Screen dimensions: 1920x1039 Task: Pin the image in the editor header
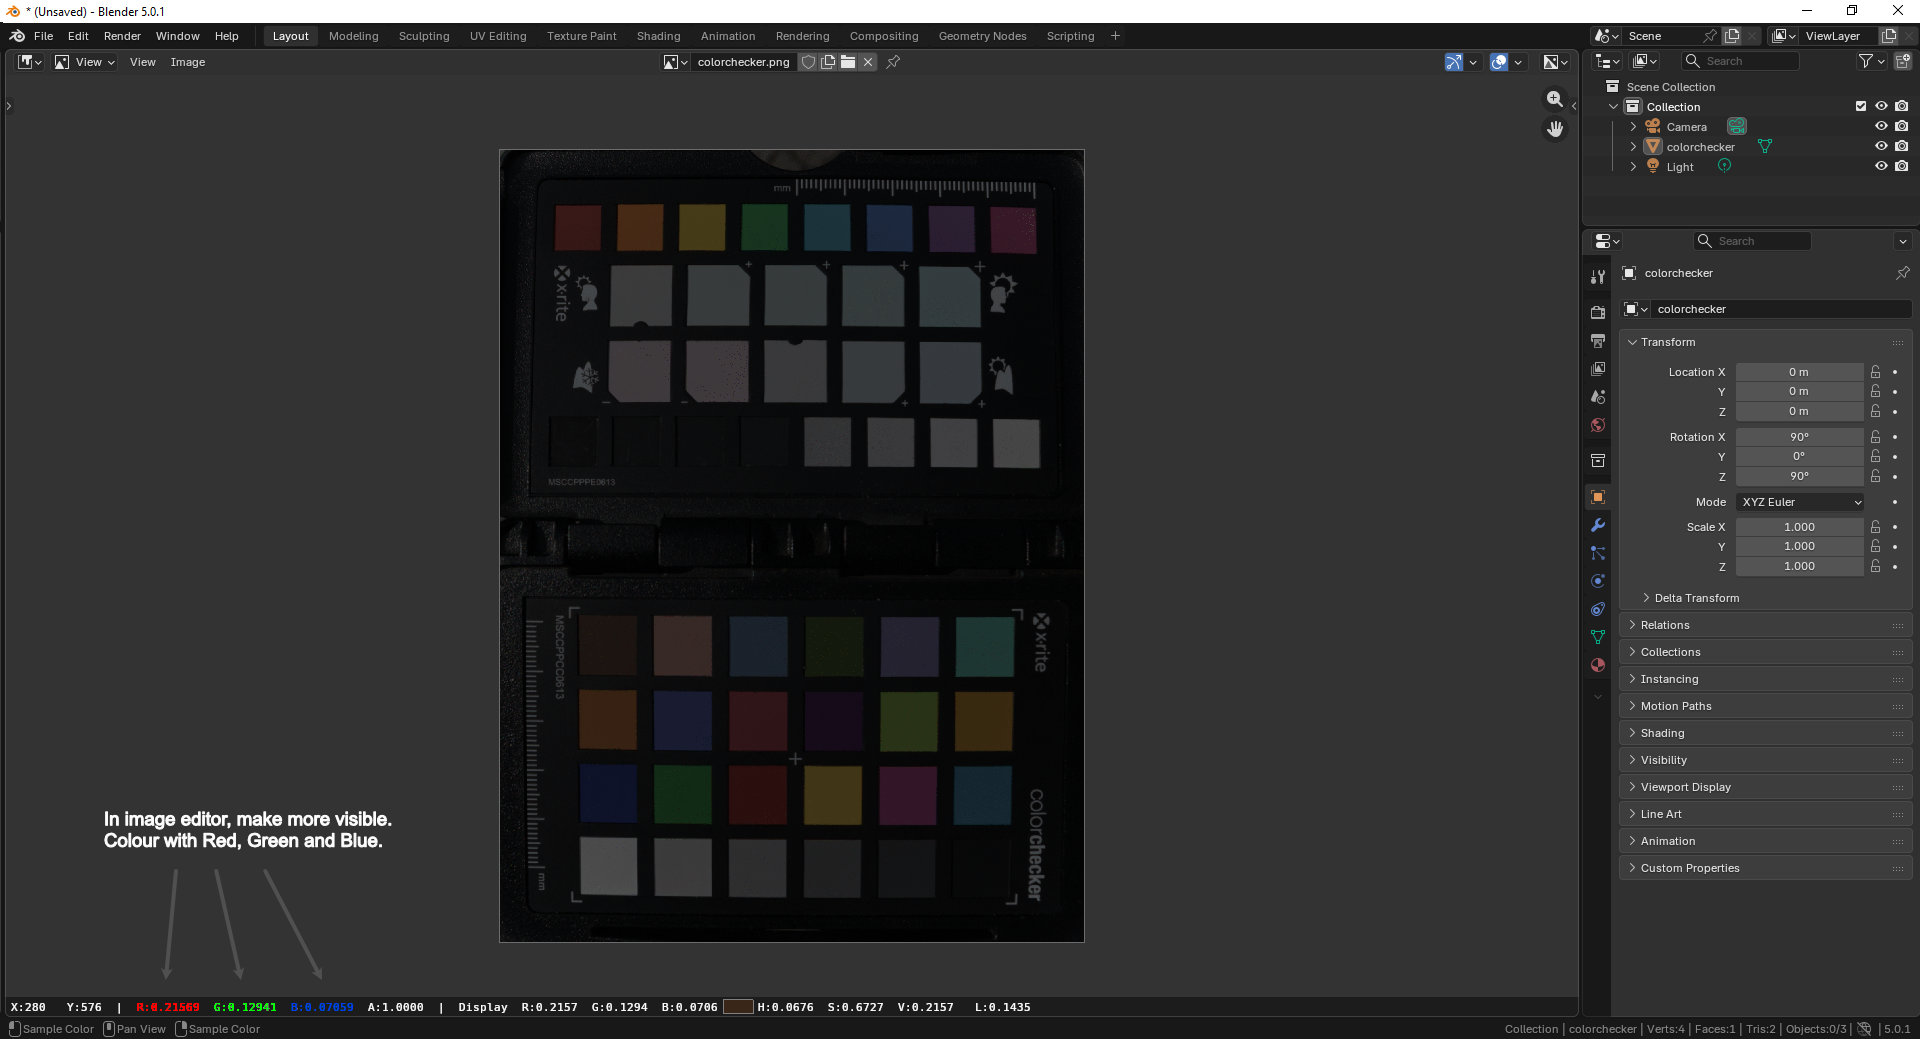[x=894, y=62]
